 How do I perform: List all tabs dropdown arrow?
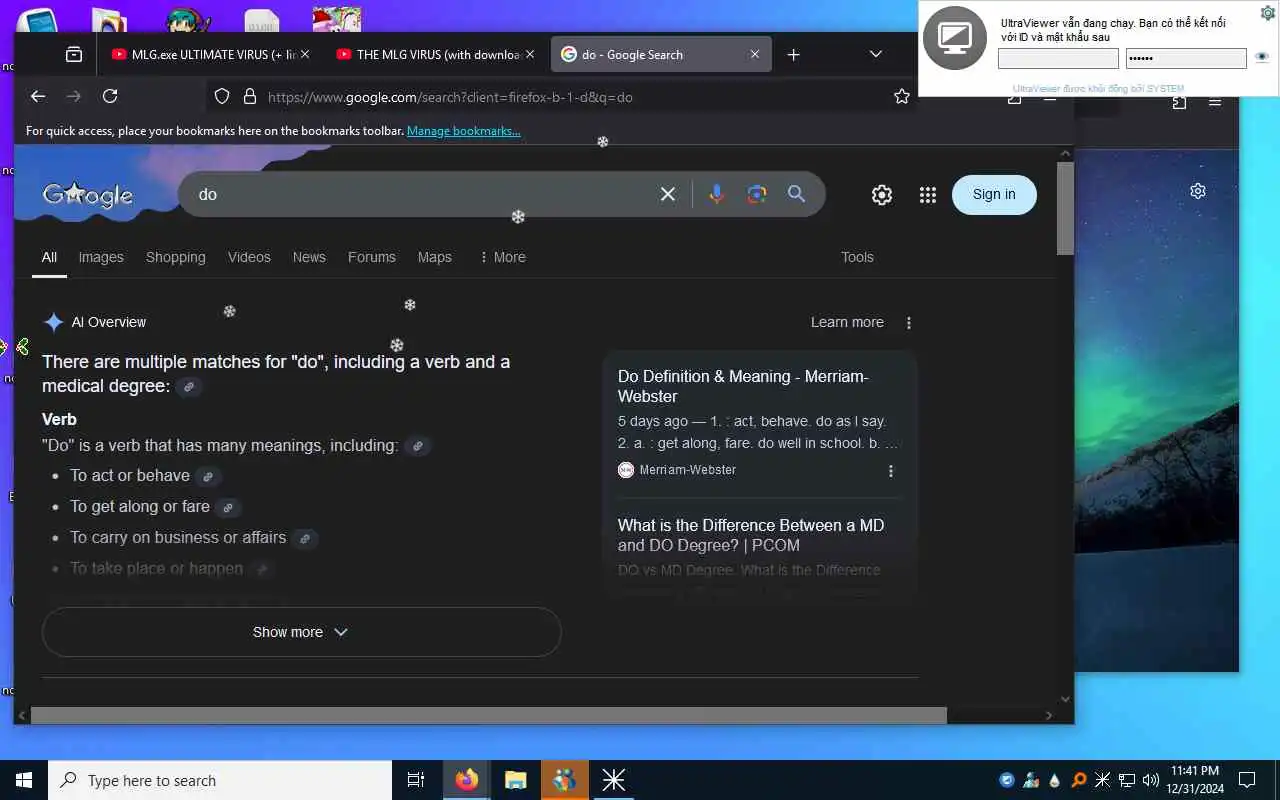[x=876, y=55]
